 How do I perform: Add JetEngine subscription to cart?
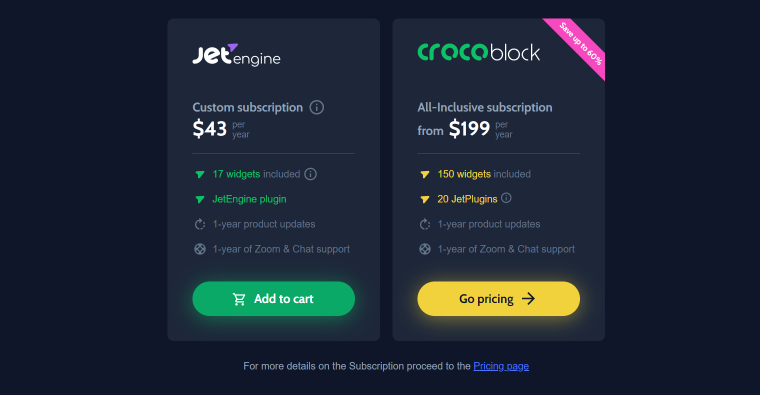point(273,299)
